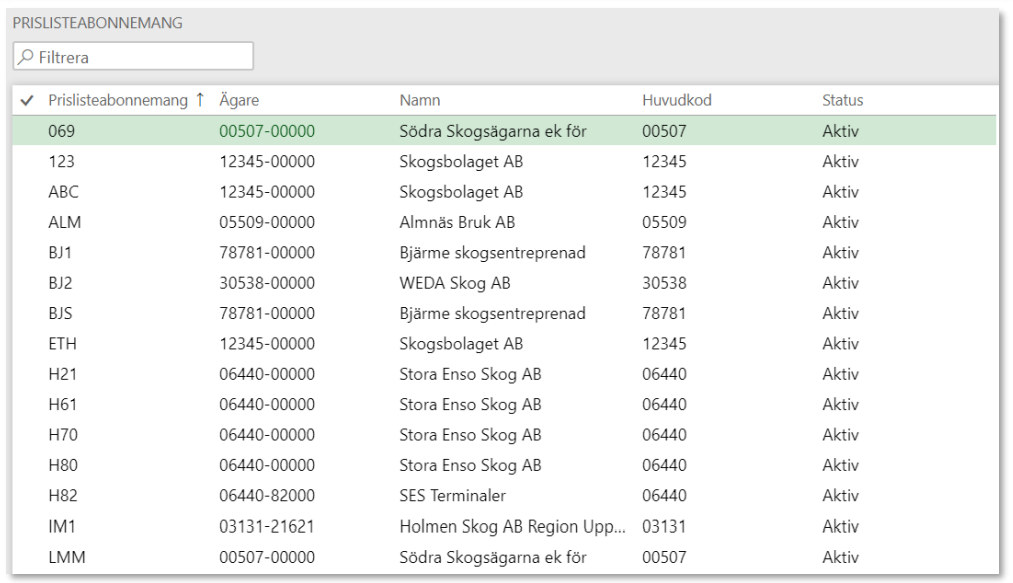This screenshot has width=1013, height=583.
Task: Select the row with code IM1
Action: (504, 526)
